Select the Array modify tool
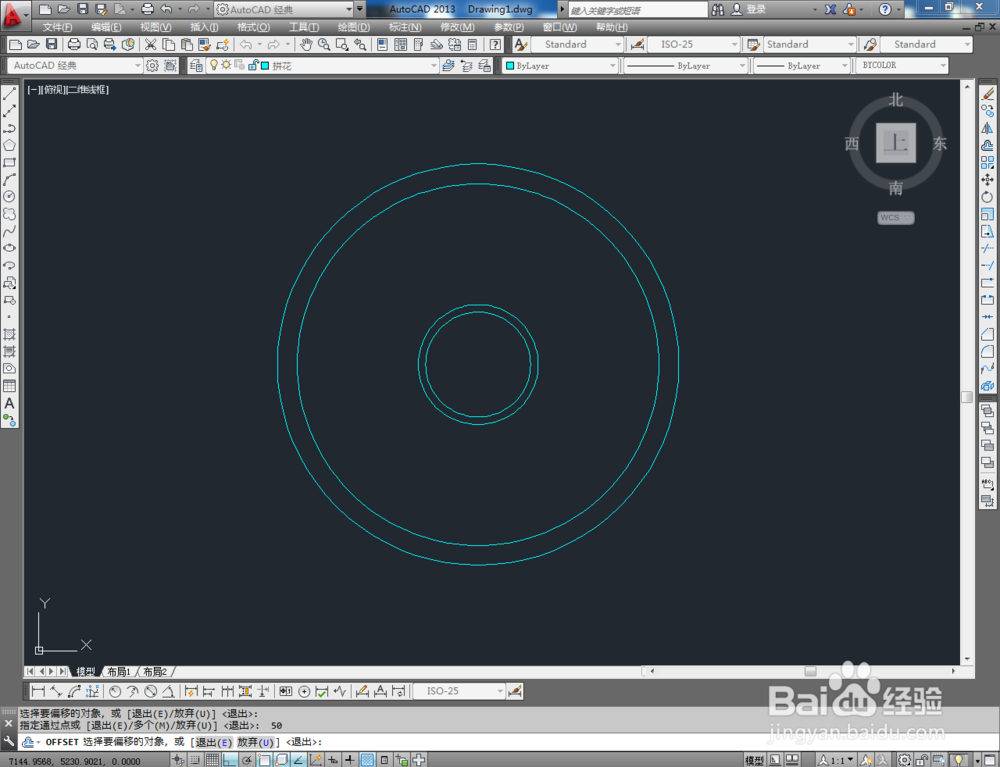1000x767 pixels. (988, 163)
